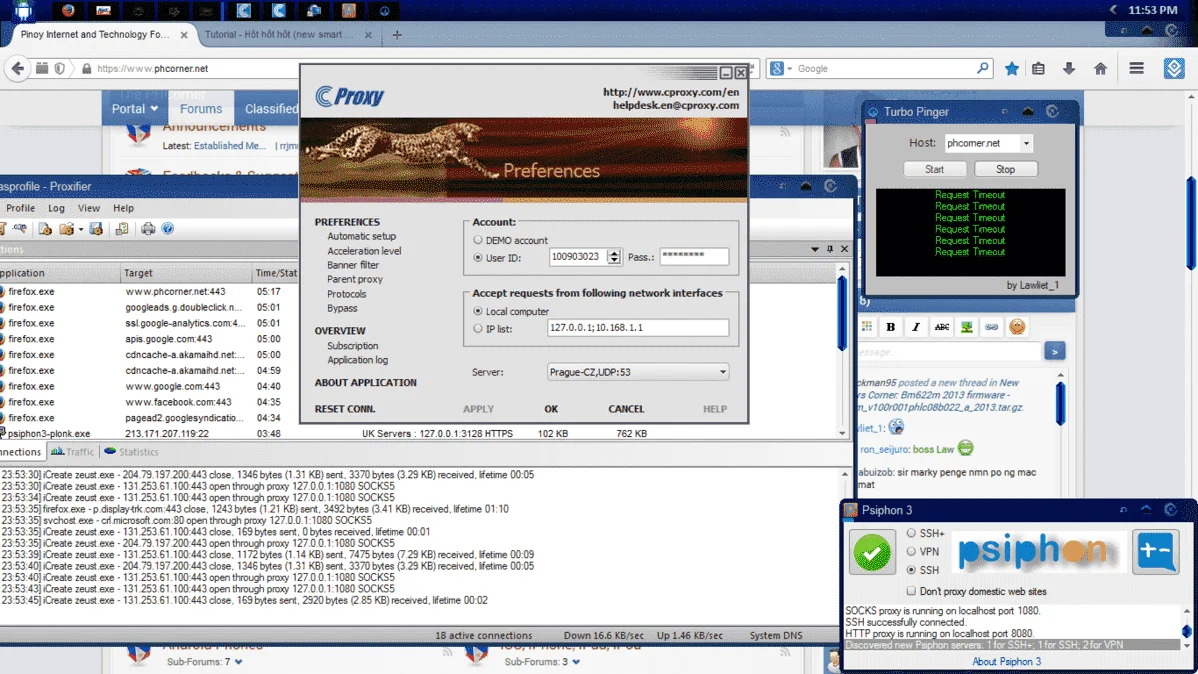Expand Sub-Forums: 3 dropdown
1198x674 pixels.
click(x=575, y=662)
